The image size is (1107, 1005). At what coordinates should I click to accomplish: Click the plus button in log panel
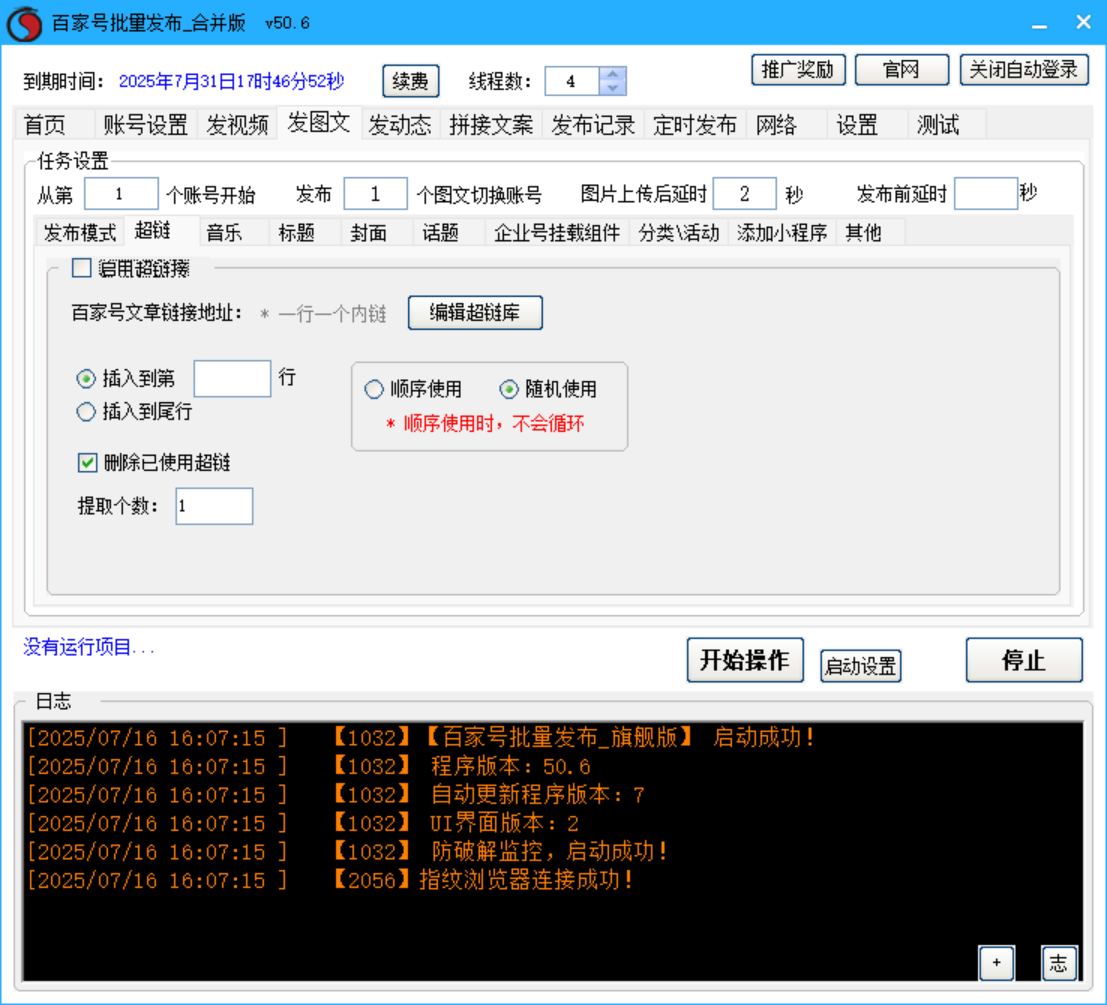click(997, 963)
